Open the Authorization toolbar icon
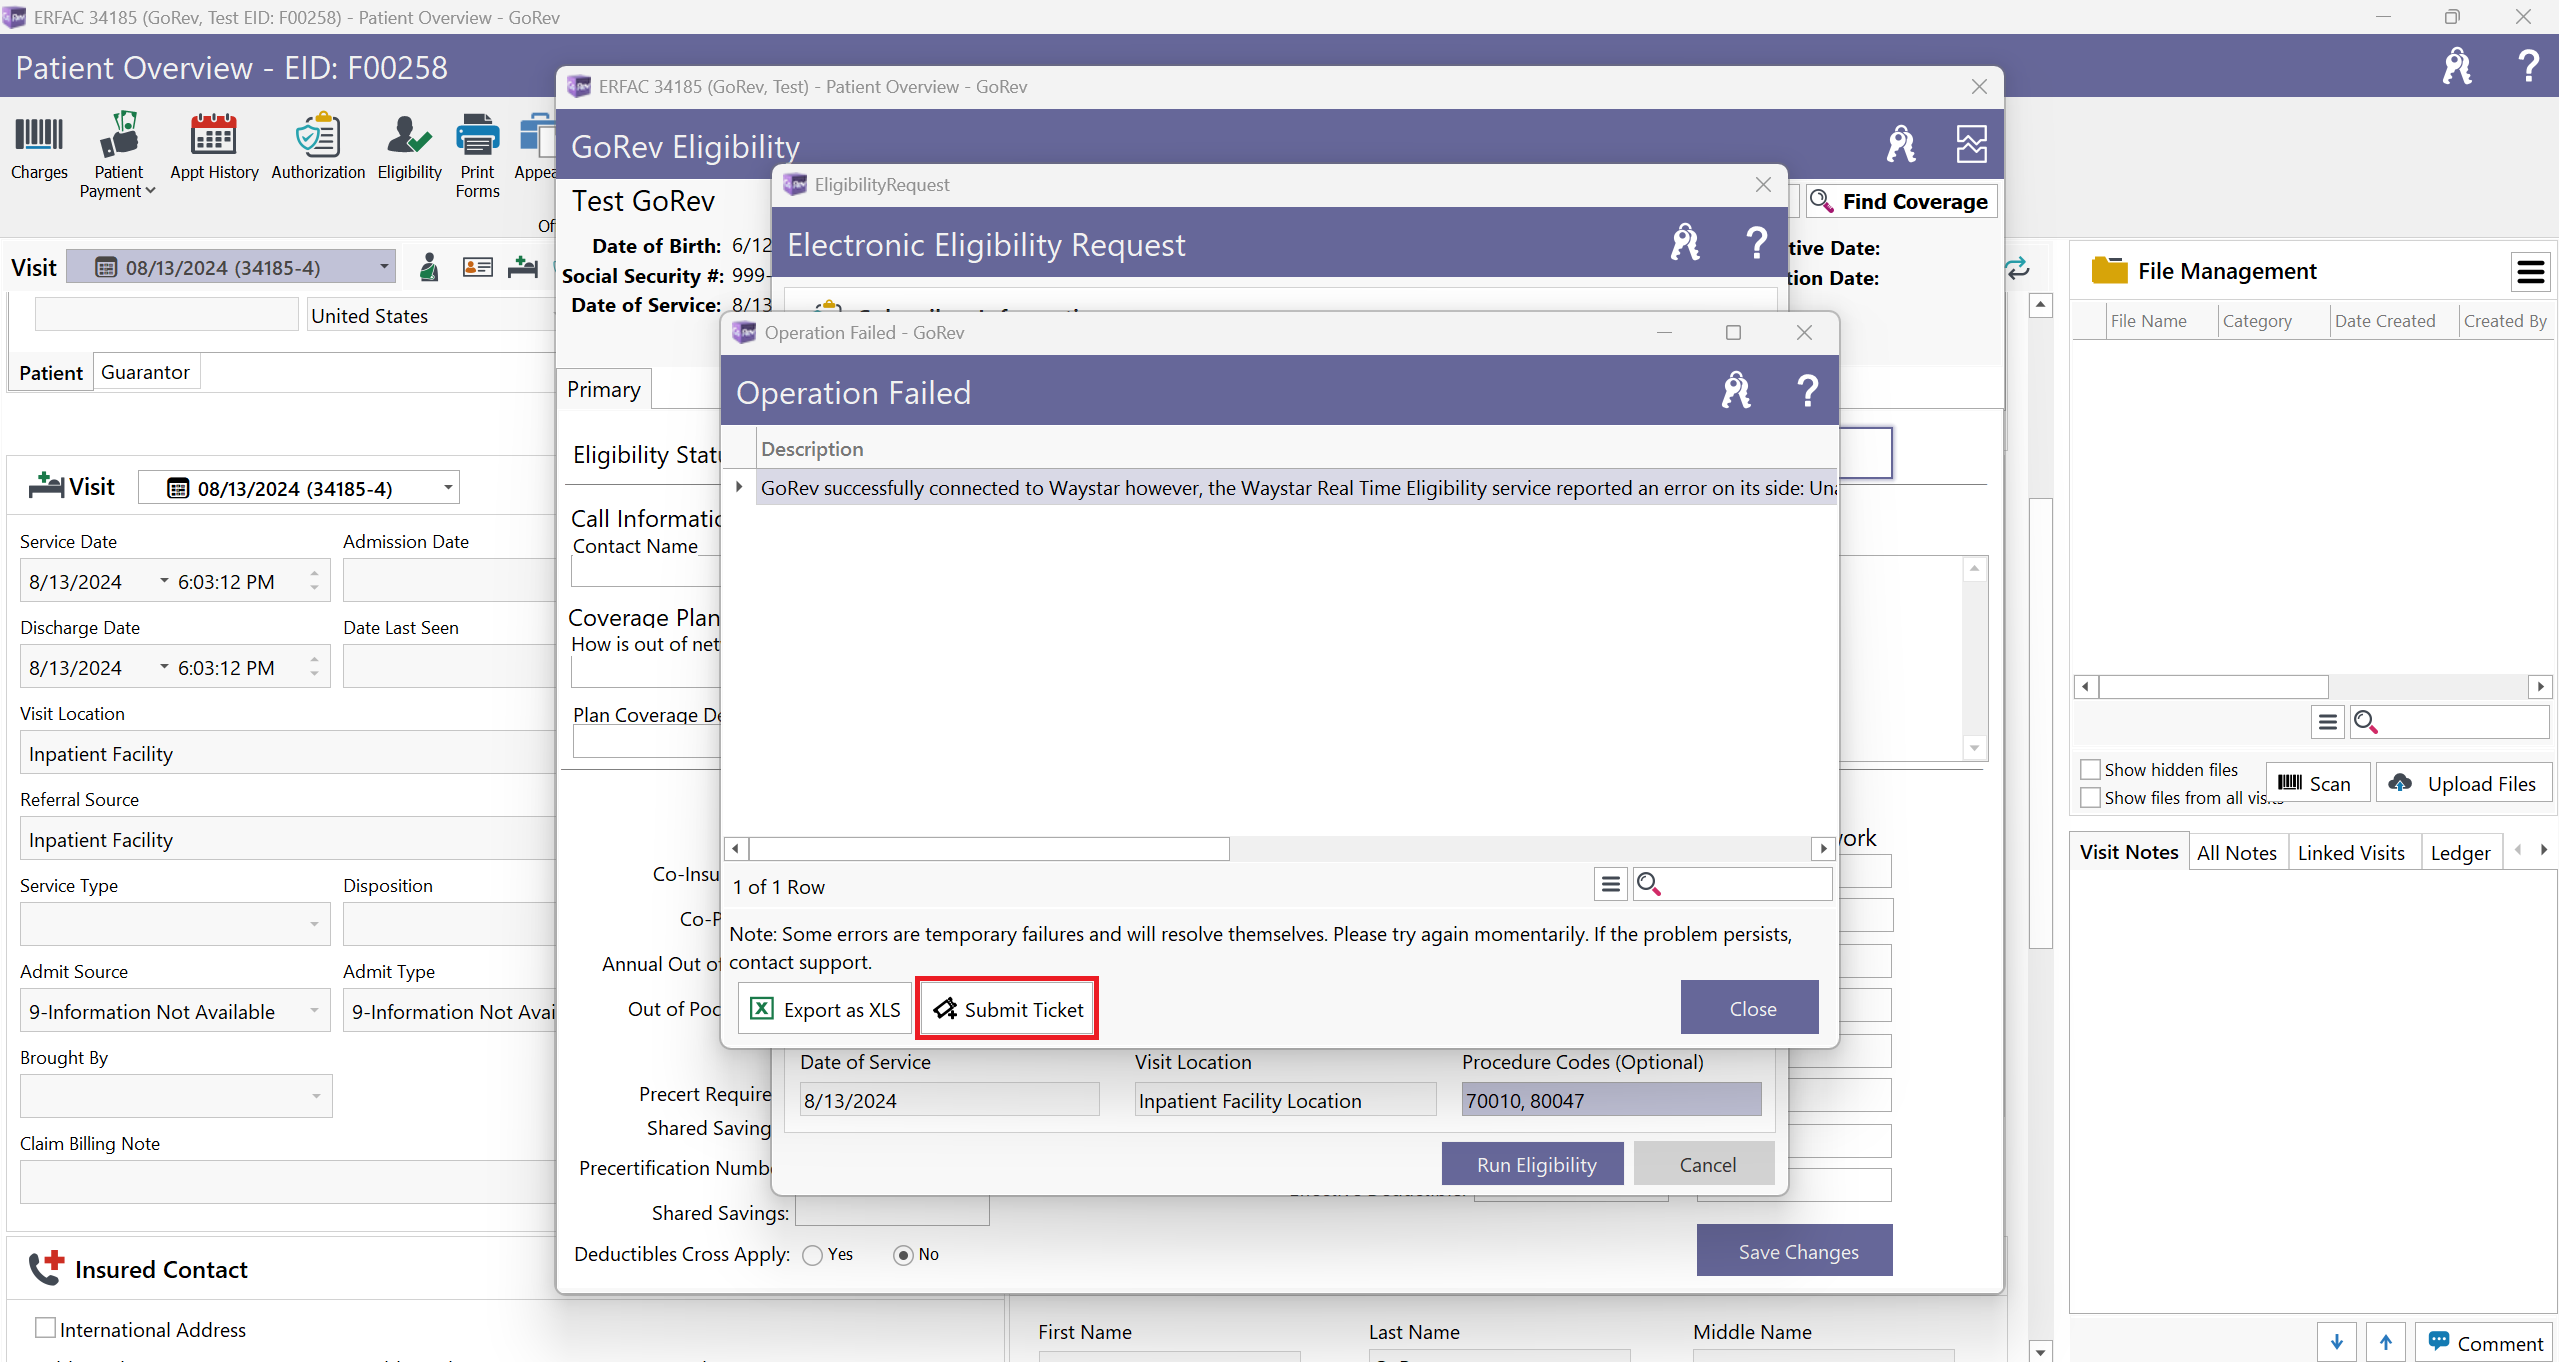This screenshot has width=2559, height=1362. click(318, 147)
